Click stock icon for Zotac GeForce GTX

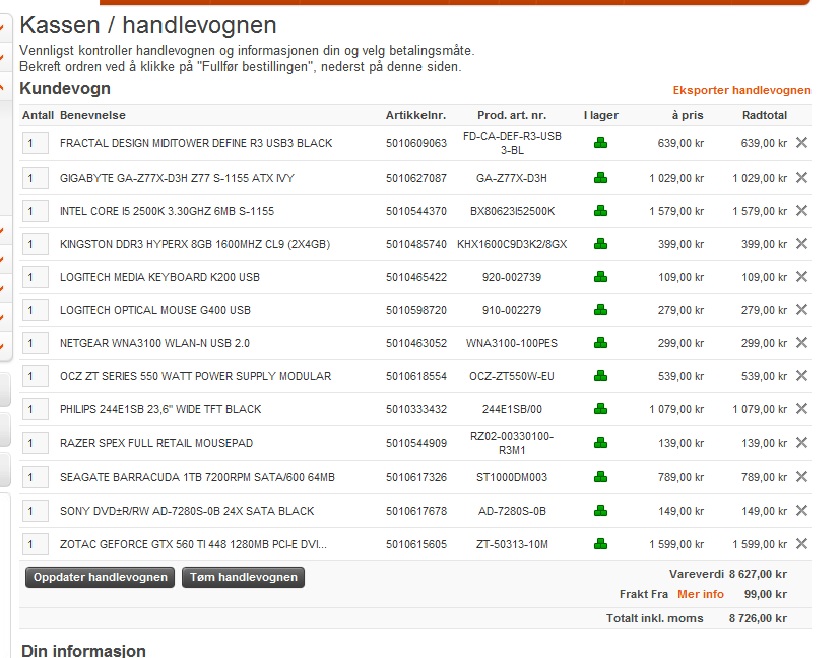tap(601, 544)
